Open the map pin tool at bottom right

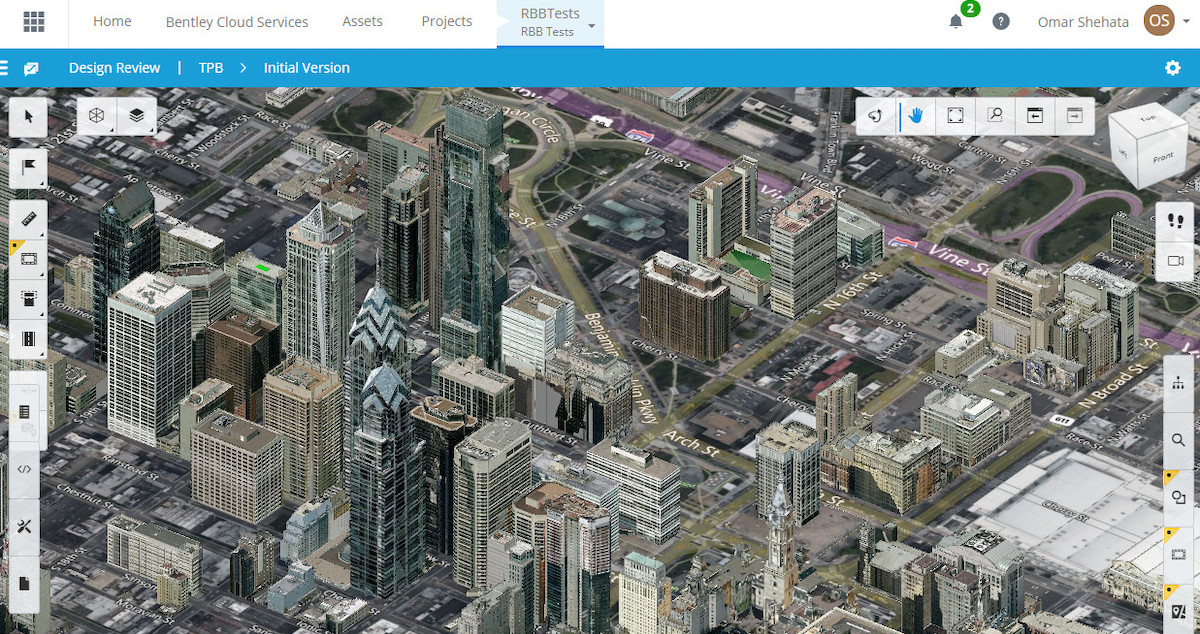point(1178,609)
